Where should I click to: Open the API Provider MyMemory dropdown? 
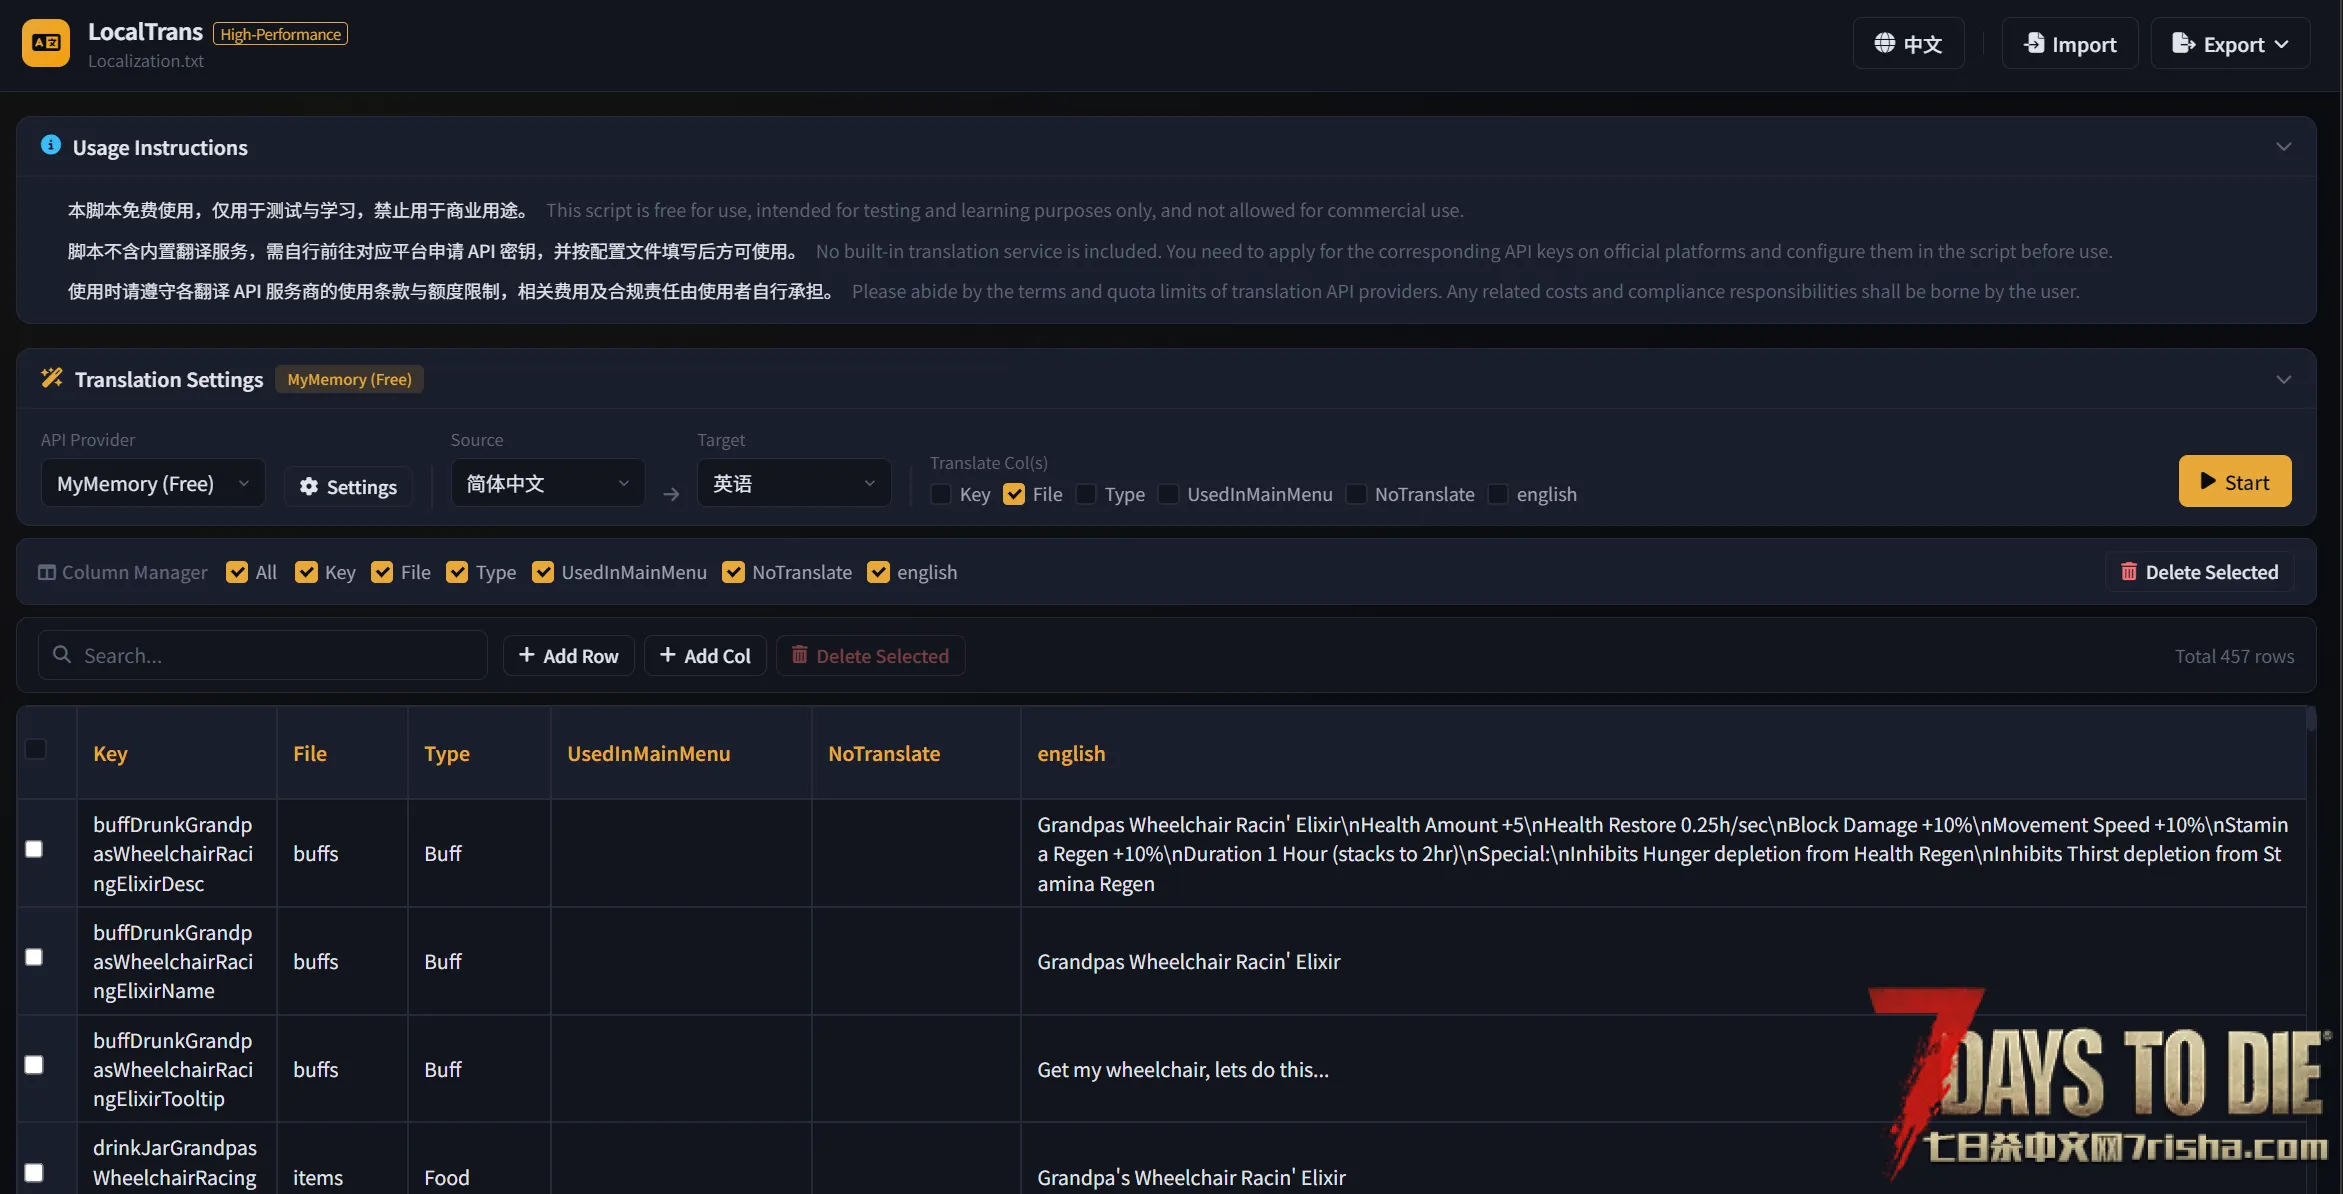point(153,484)
